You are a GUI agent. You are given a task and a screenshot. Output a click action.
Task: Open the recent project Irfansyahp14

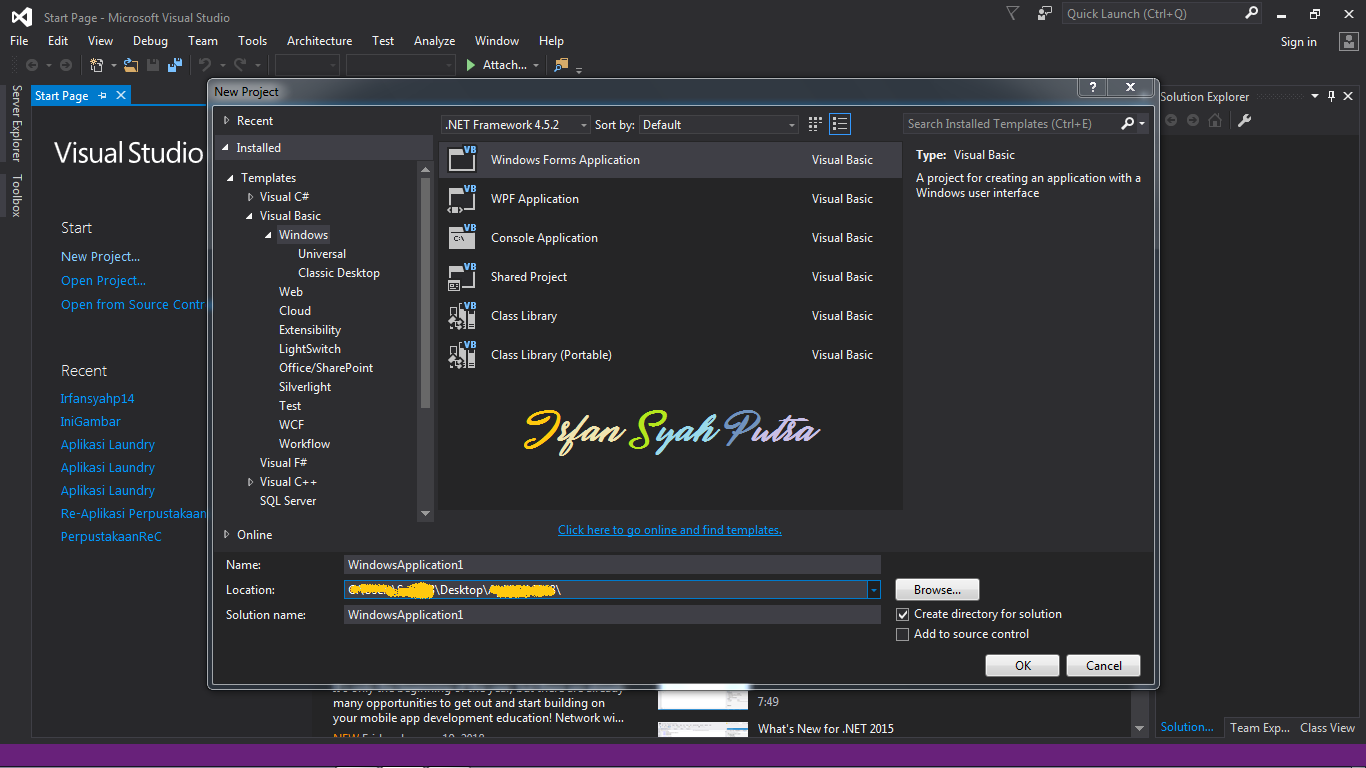tap(98, 399)
